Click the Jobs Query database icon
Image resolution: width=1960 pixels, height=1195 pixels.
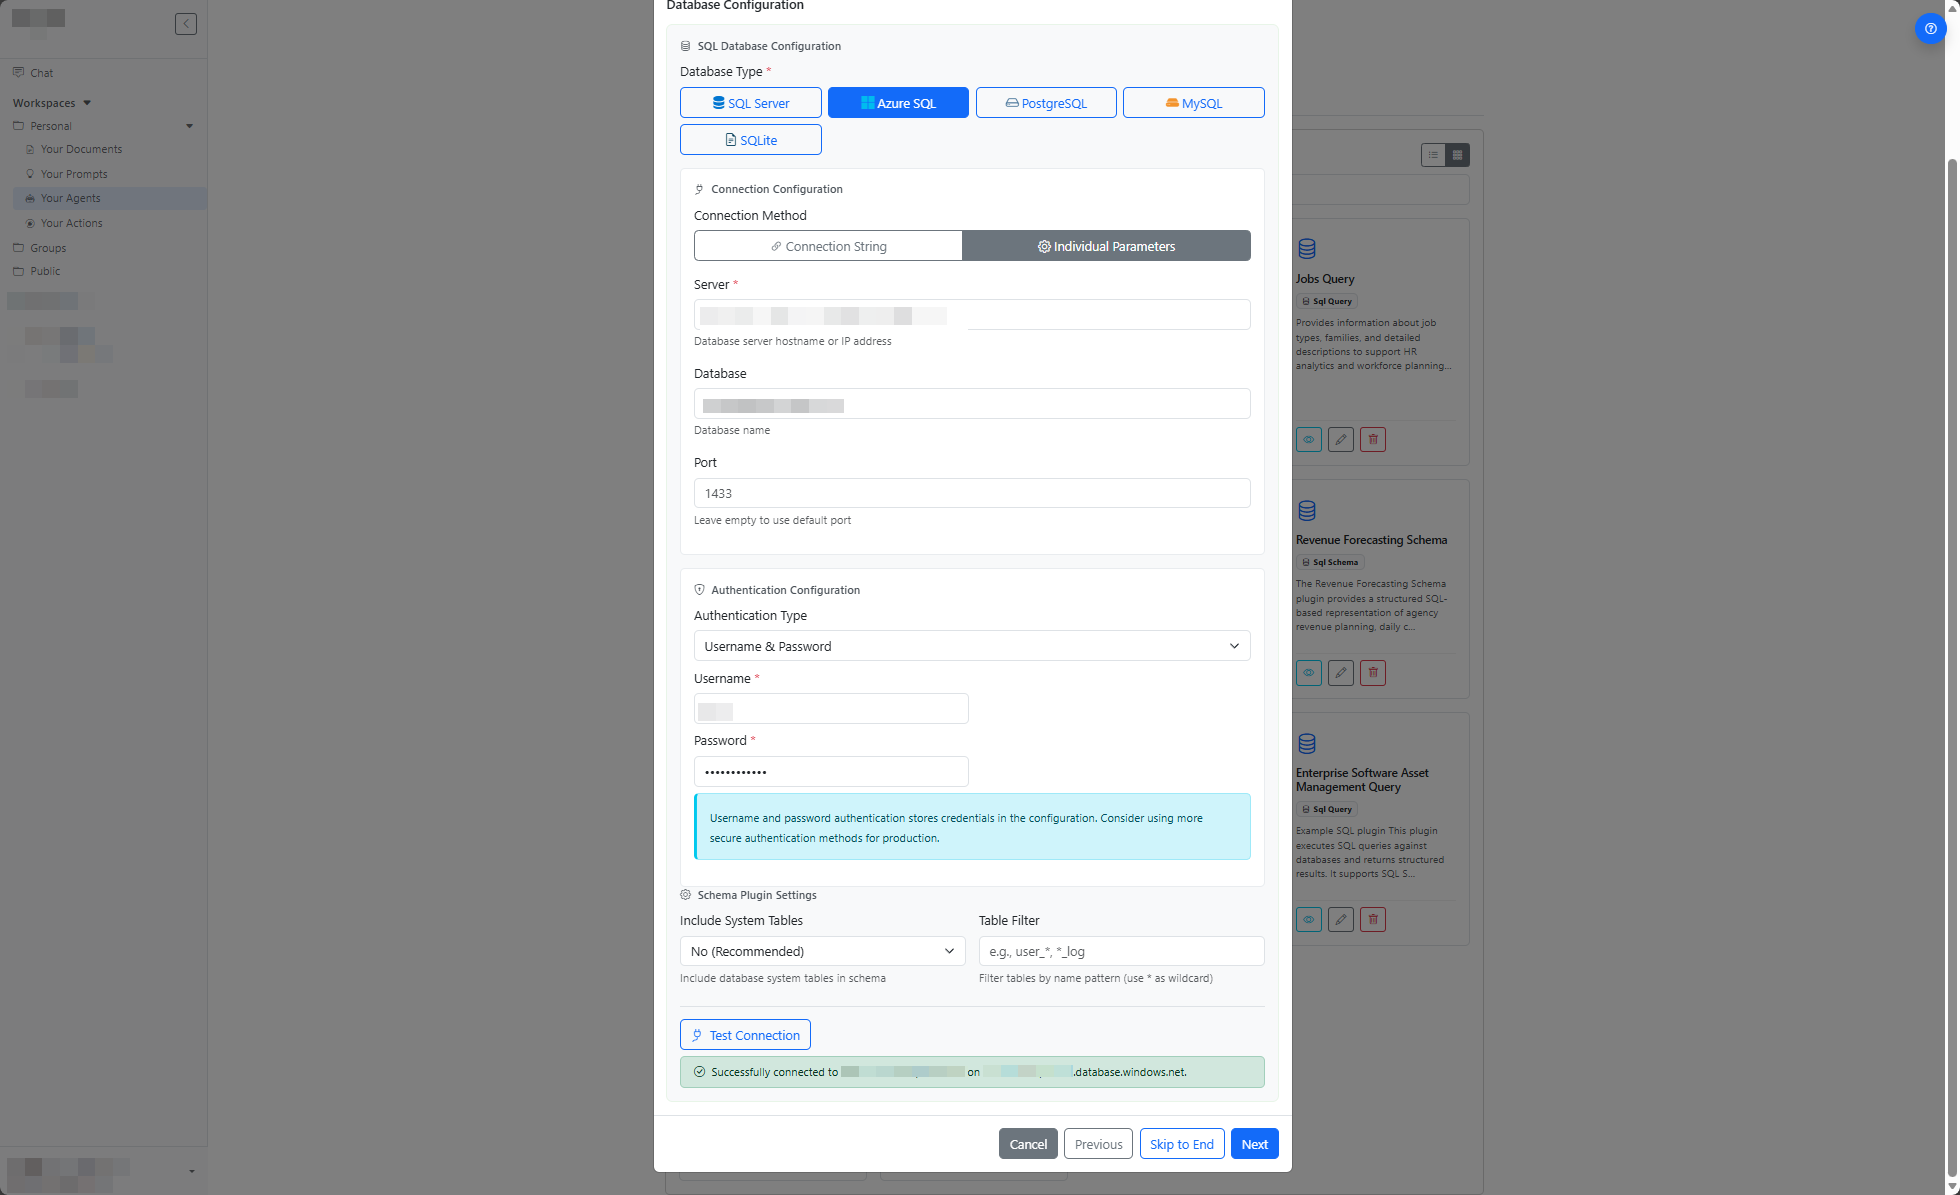point(1307,248)
